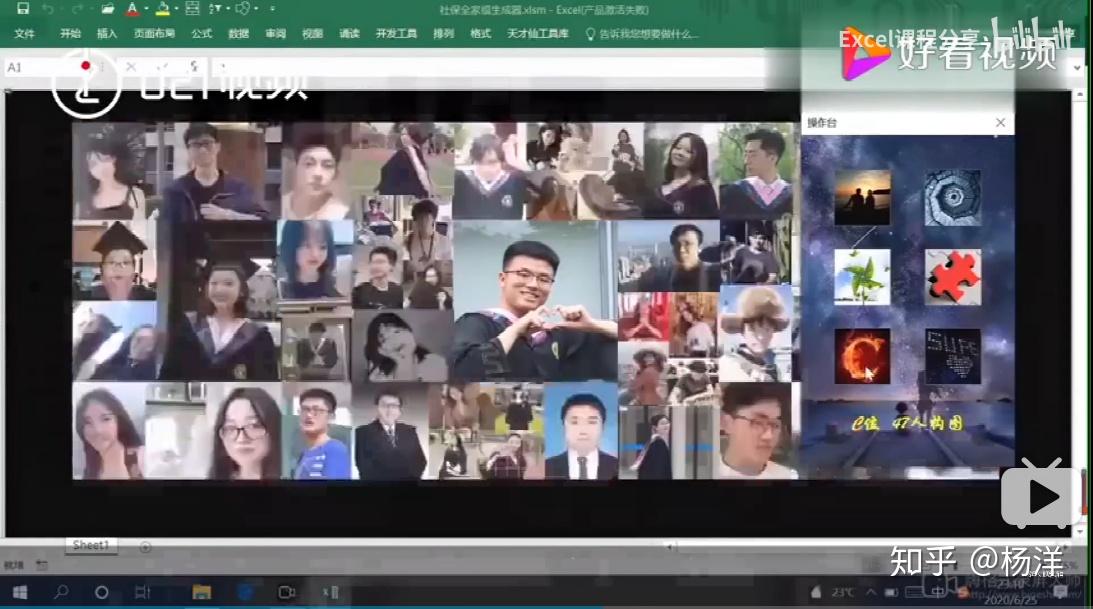Undo the last action
Image resolution: width=1093 pixels, height=609 pixels.
point(47,8)
